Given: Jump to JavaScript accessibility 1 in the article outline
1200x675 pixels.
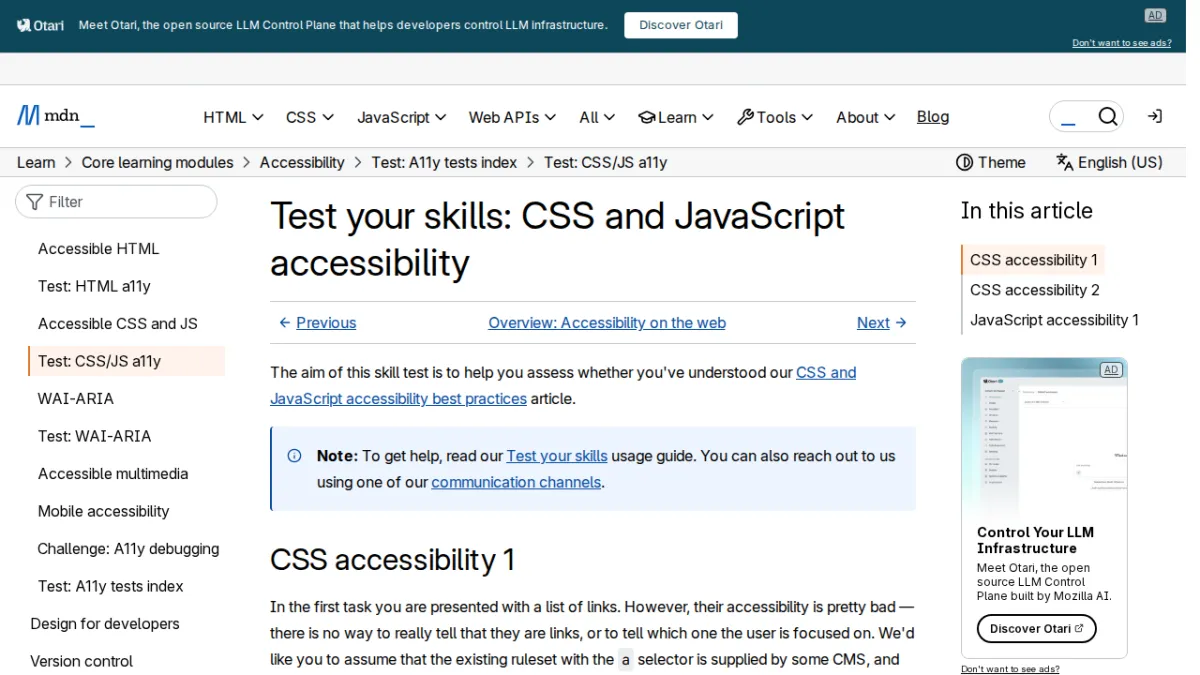Looking at the screenshot, I should coord(1055,320).
